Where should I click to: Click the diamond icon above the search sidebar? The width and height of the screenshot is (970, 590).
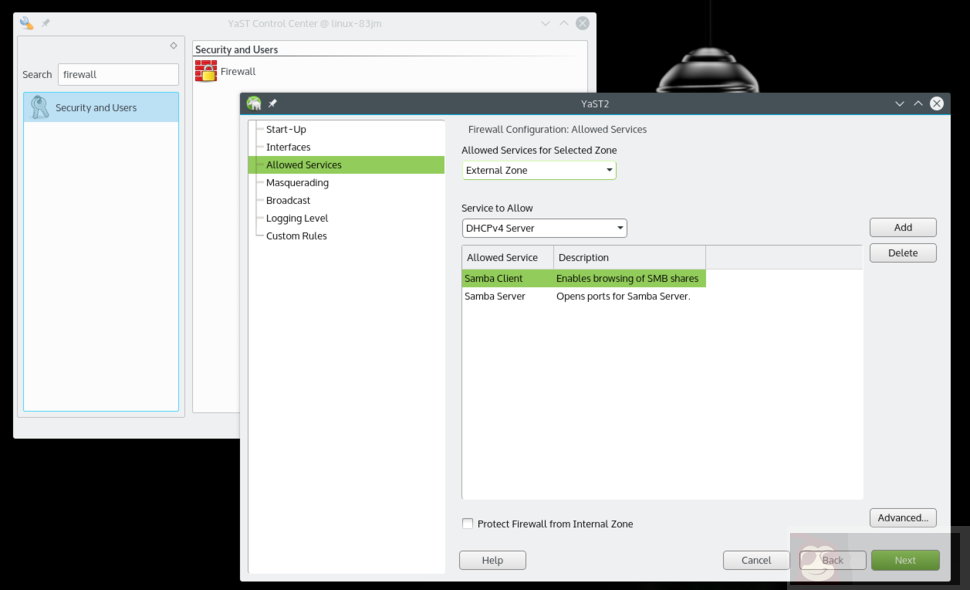tap(173, 44)
